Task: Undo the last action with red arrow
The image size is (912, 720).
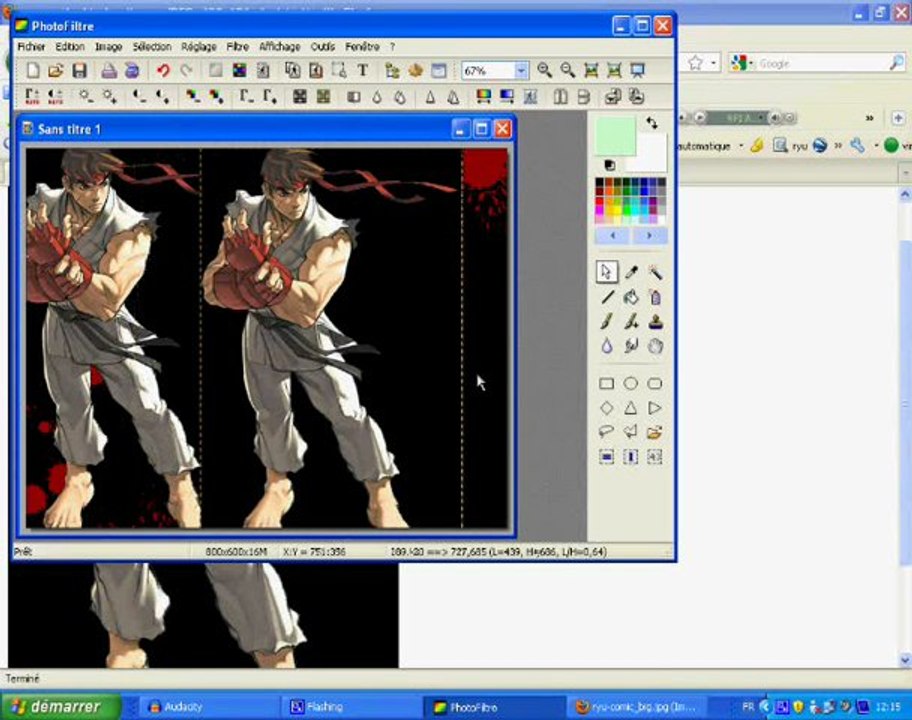Action: 163,70
